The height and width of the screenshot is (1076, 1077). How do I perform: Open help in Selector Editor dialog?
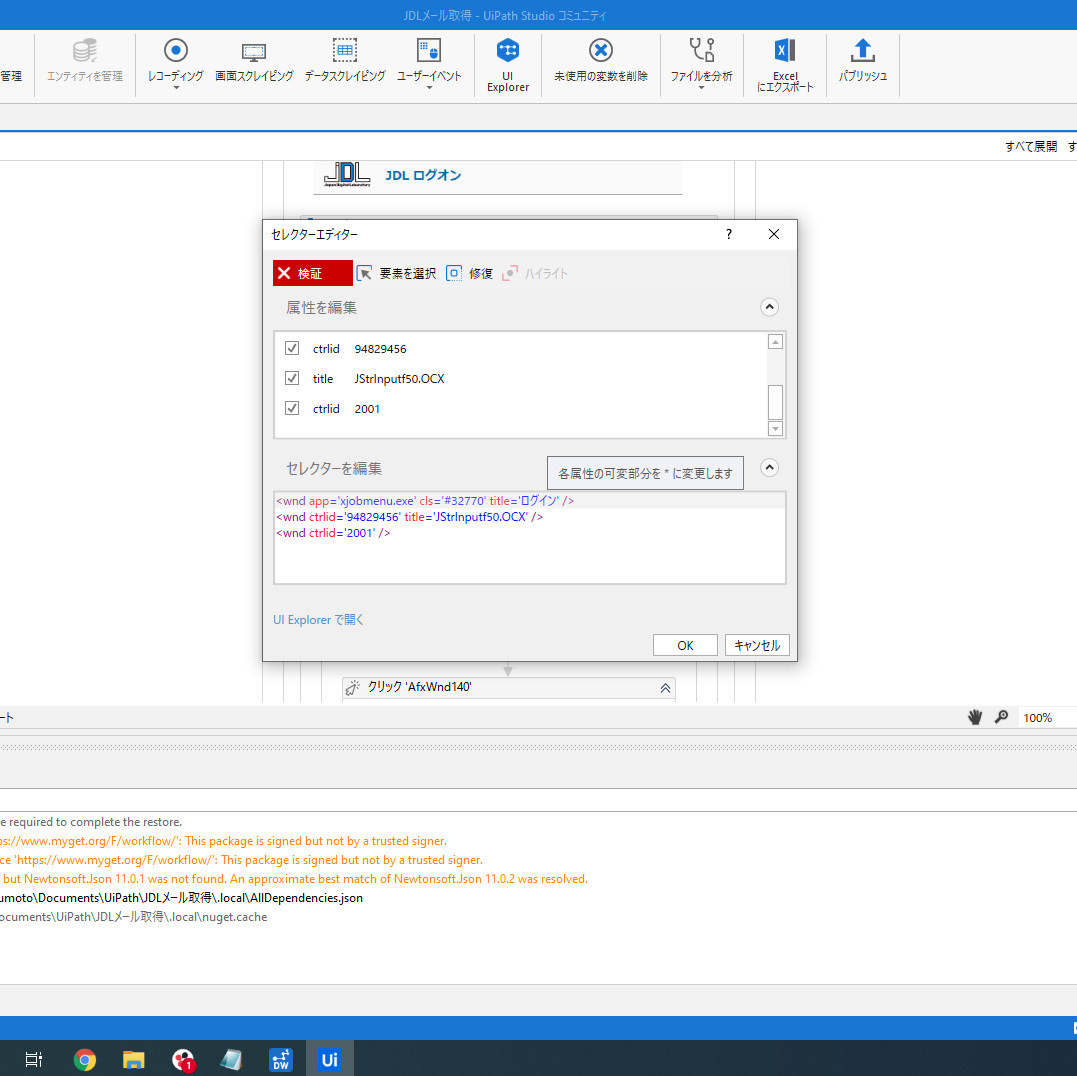729,234
